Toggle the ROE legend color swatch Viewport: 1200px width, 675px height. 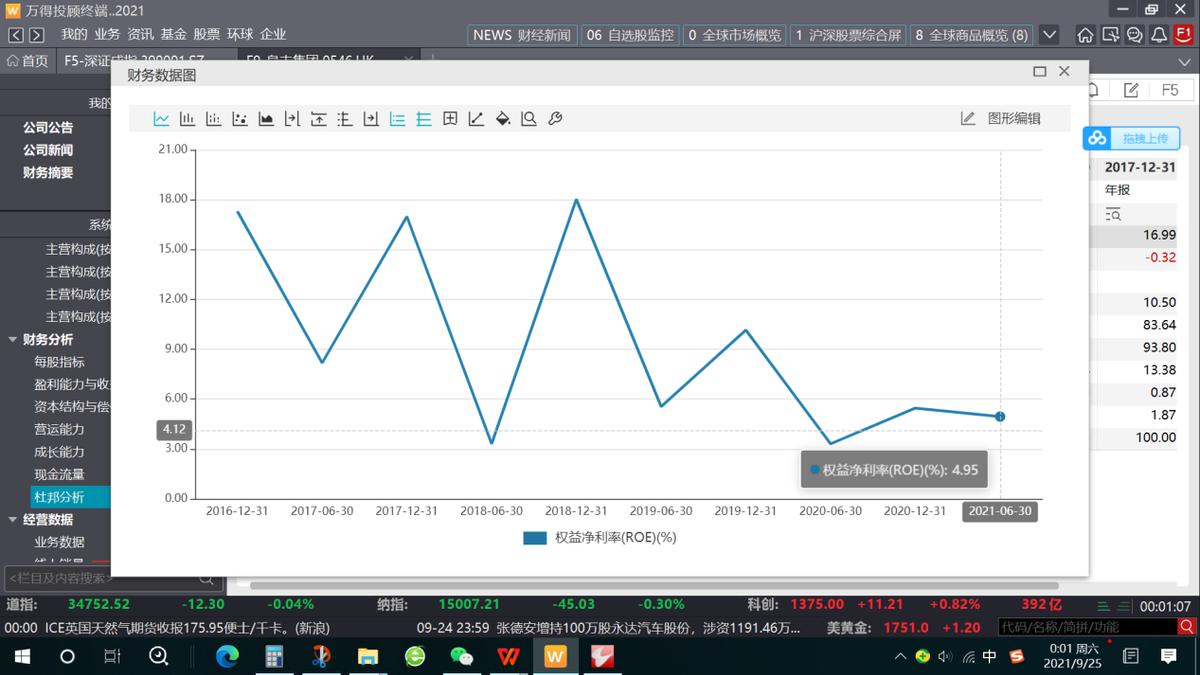pos(535,537)
